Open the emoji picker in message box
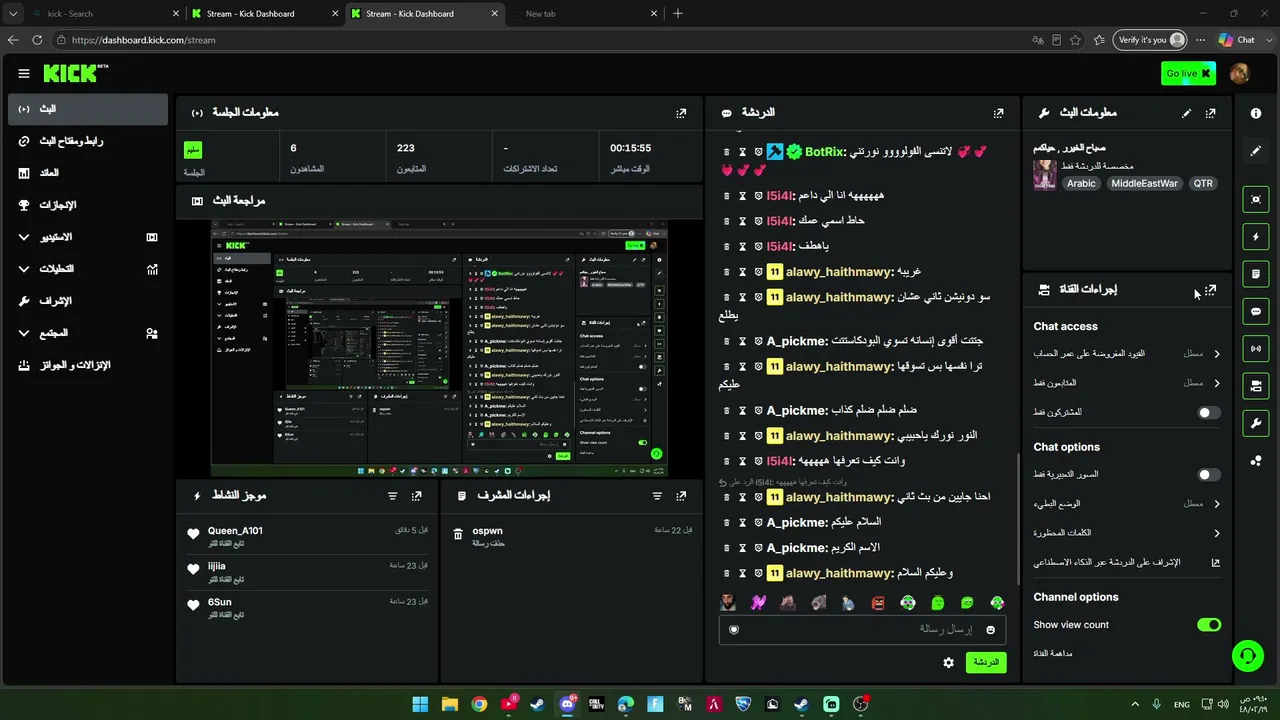This screenshot has height=720, width=1280. click(990, 629)
